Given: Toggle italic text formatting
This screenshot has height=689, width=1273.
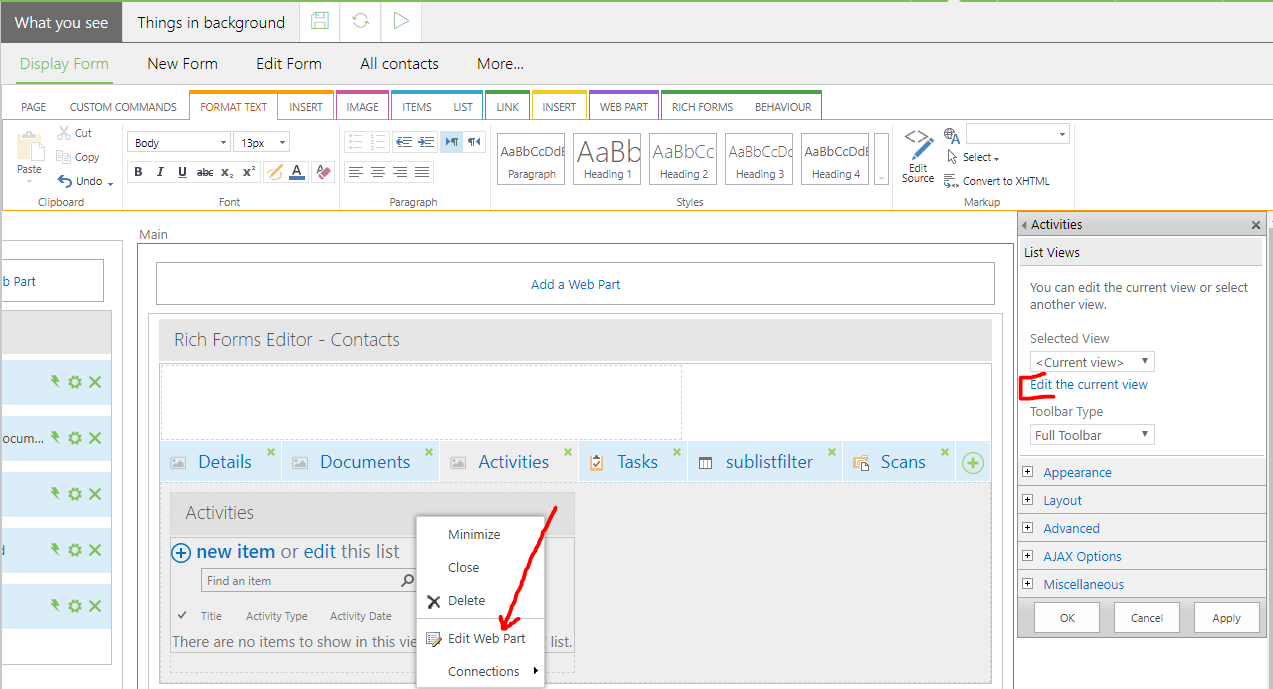Looking at the screenshot, I should [160, 172].
